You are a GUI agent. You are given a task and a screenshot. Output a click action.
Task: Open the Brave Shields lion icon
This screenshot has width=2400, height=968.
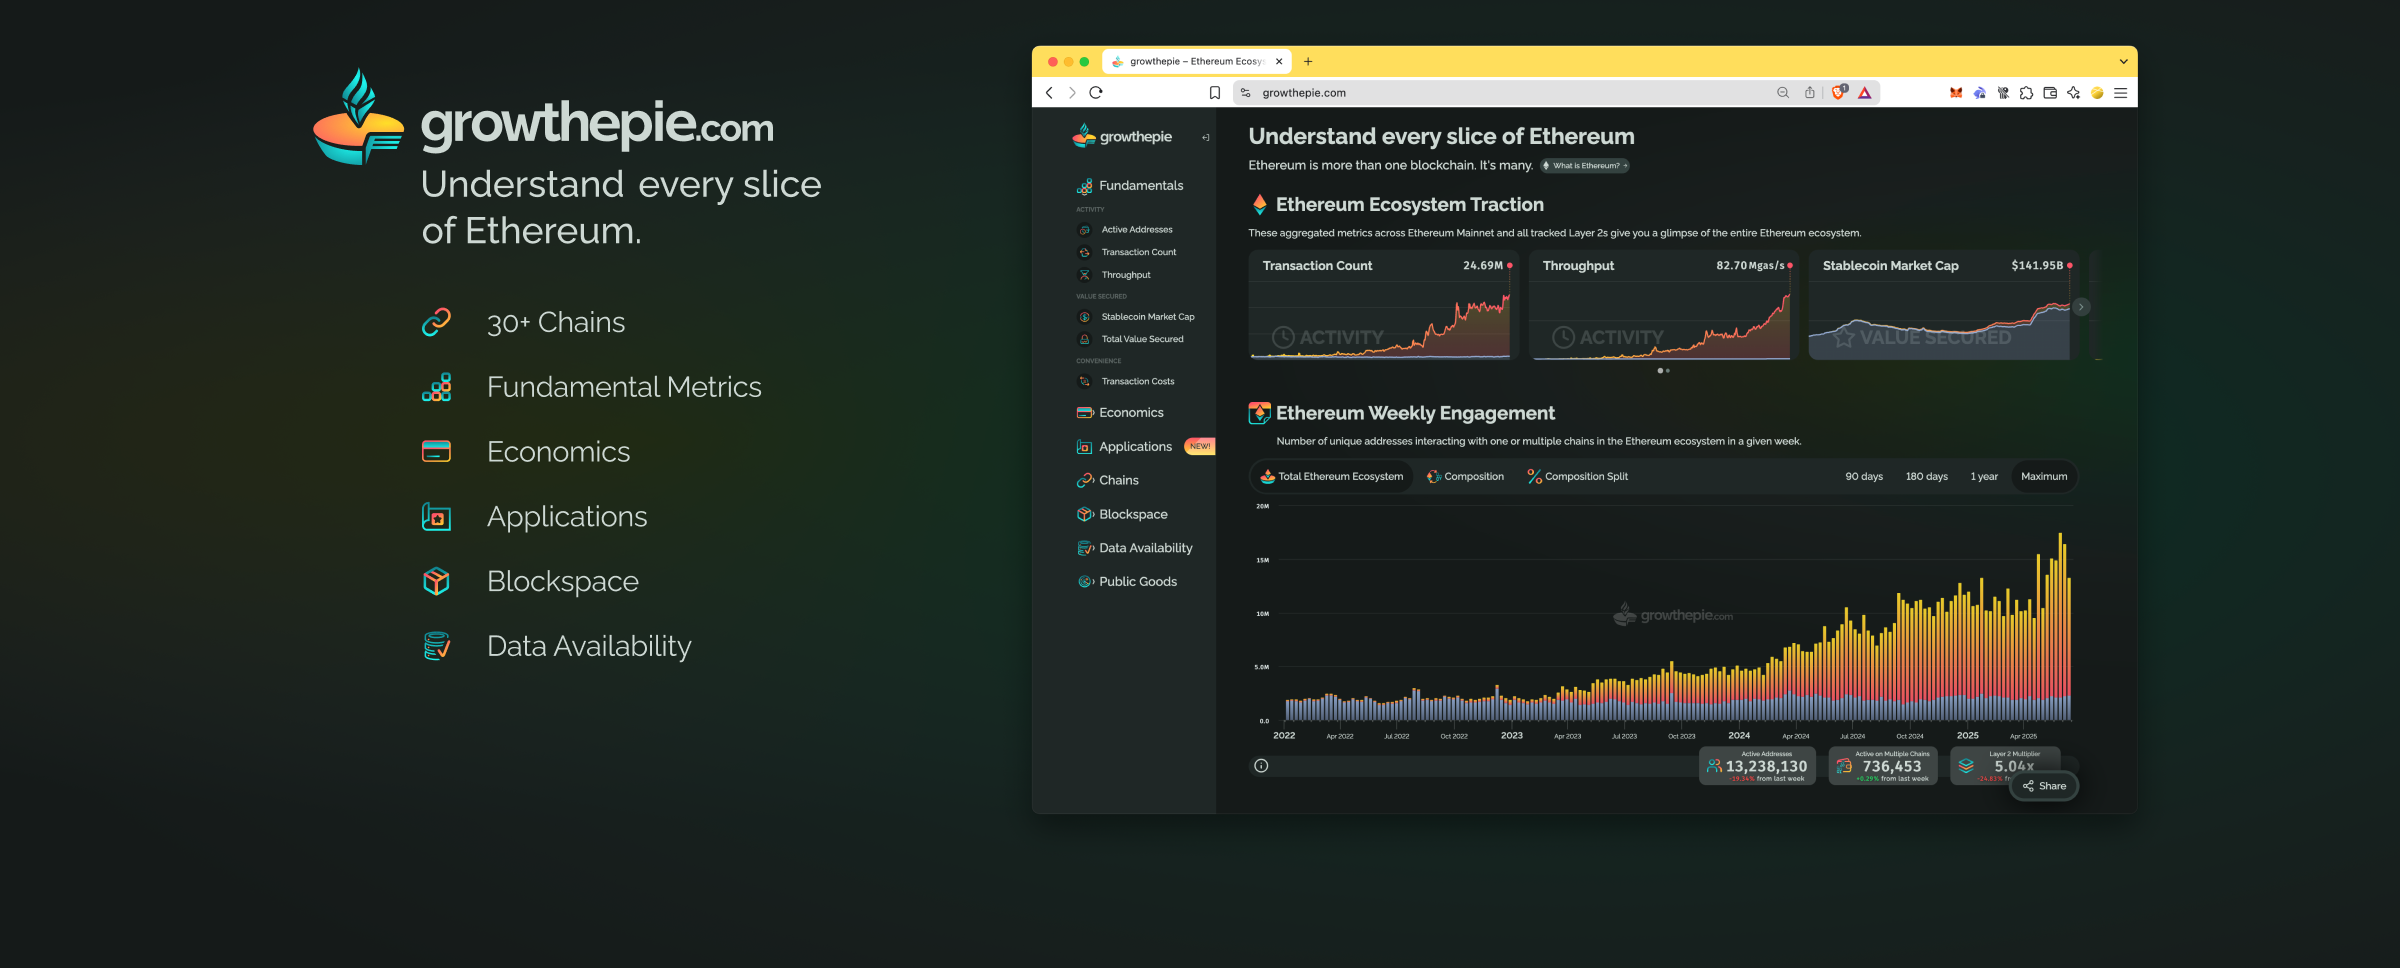tap(1839, 93)
